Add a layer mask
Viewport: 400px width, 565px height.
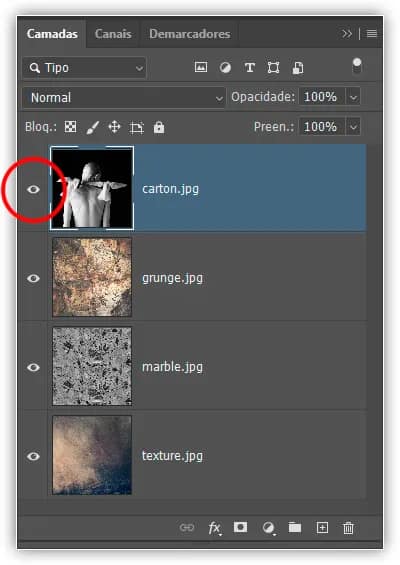click(x=240, y=528)
